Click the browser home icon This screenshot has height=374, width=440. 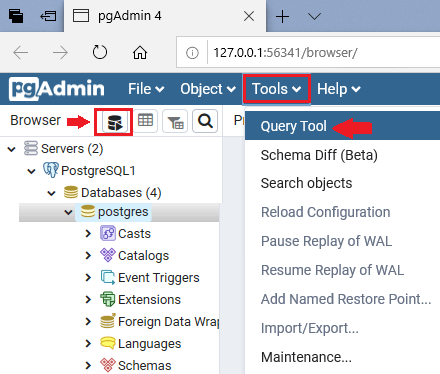pyautogui.click(x=140, y=52)
